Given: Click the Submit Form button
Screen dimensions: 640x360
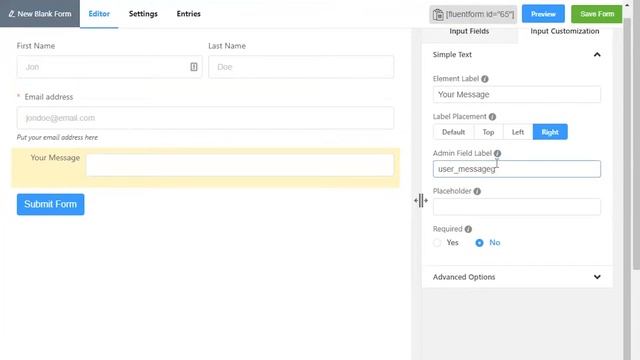Looking at the screenshot, I should [x=51, y=204].
